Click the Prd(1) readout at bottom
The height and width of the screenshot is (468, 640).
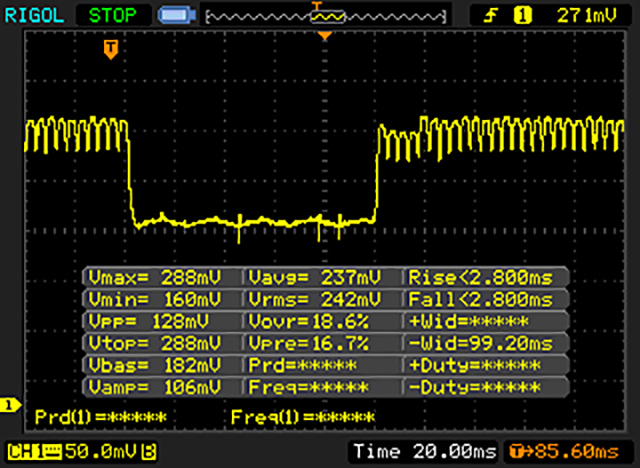pyautogui.click(x=100, y=416)
